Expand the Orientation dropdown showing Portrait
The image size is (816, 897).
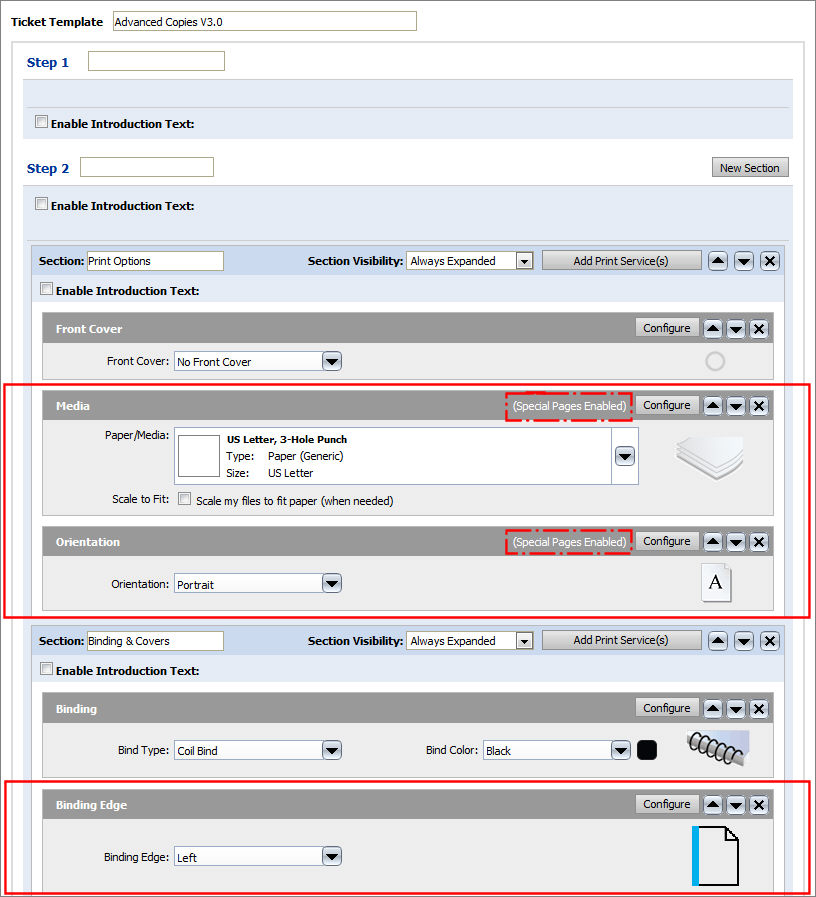332,584
